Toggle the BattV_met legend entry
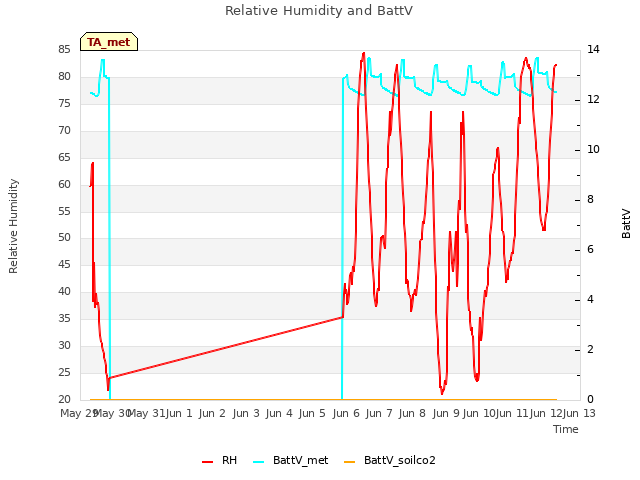Image resolution: width=640 pixels, height=480 pixels. (x=291, y=460)
